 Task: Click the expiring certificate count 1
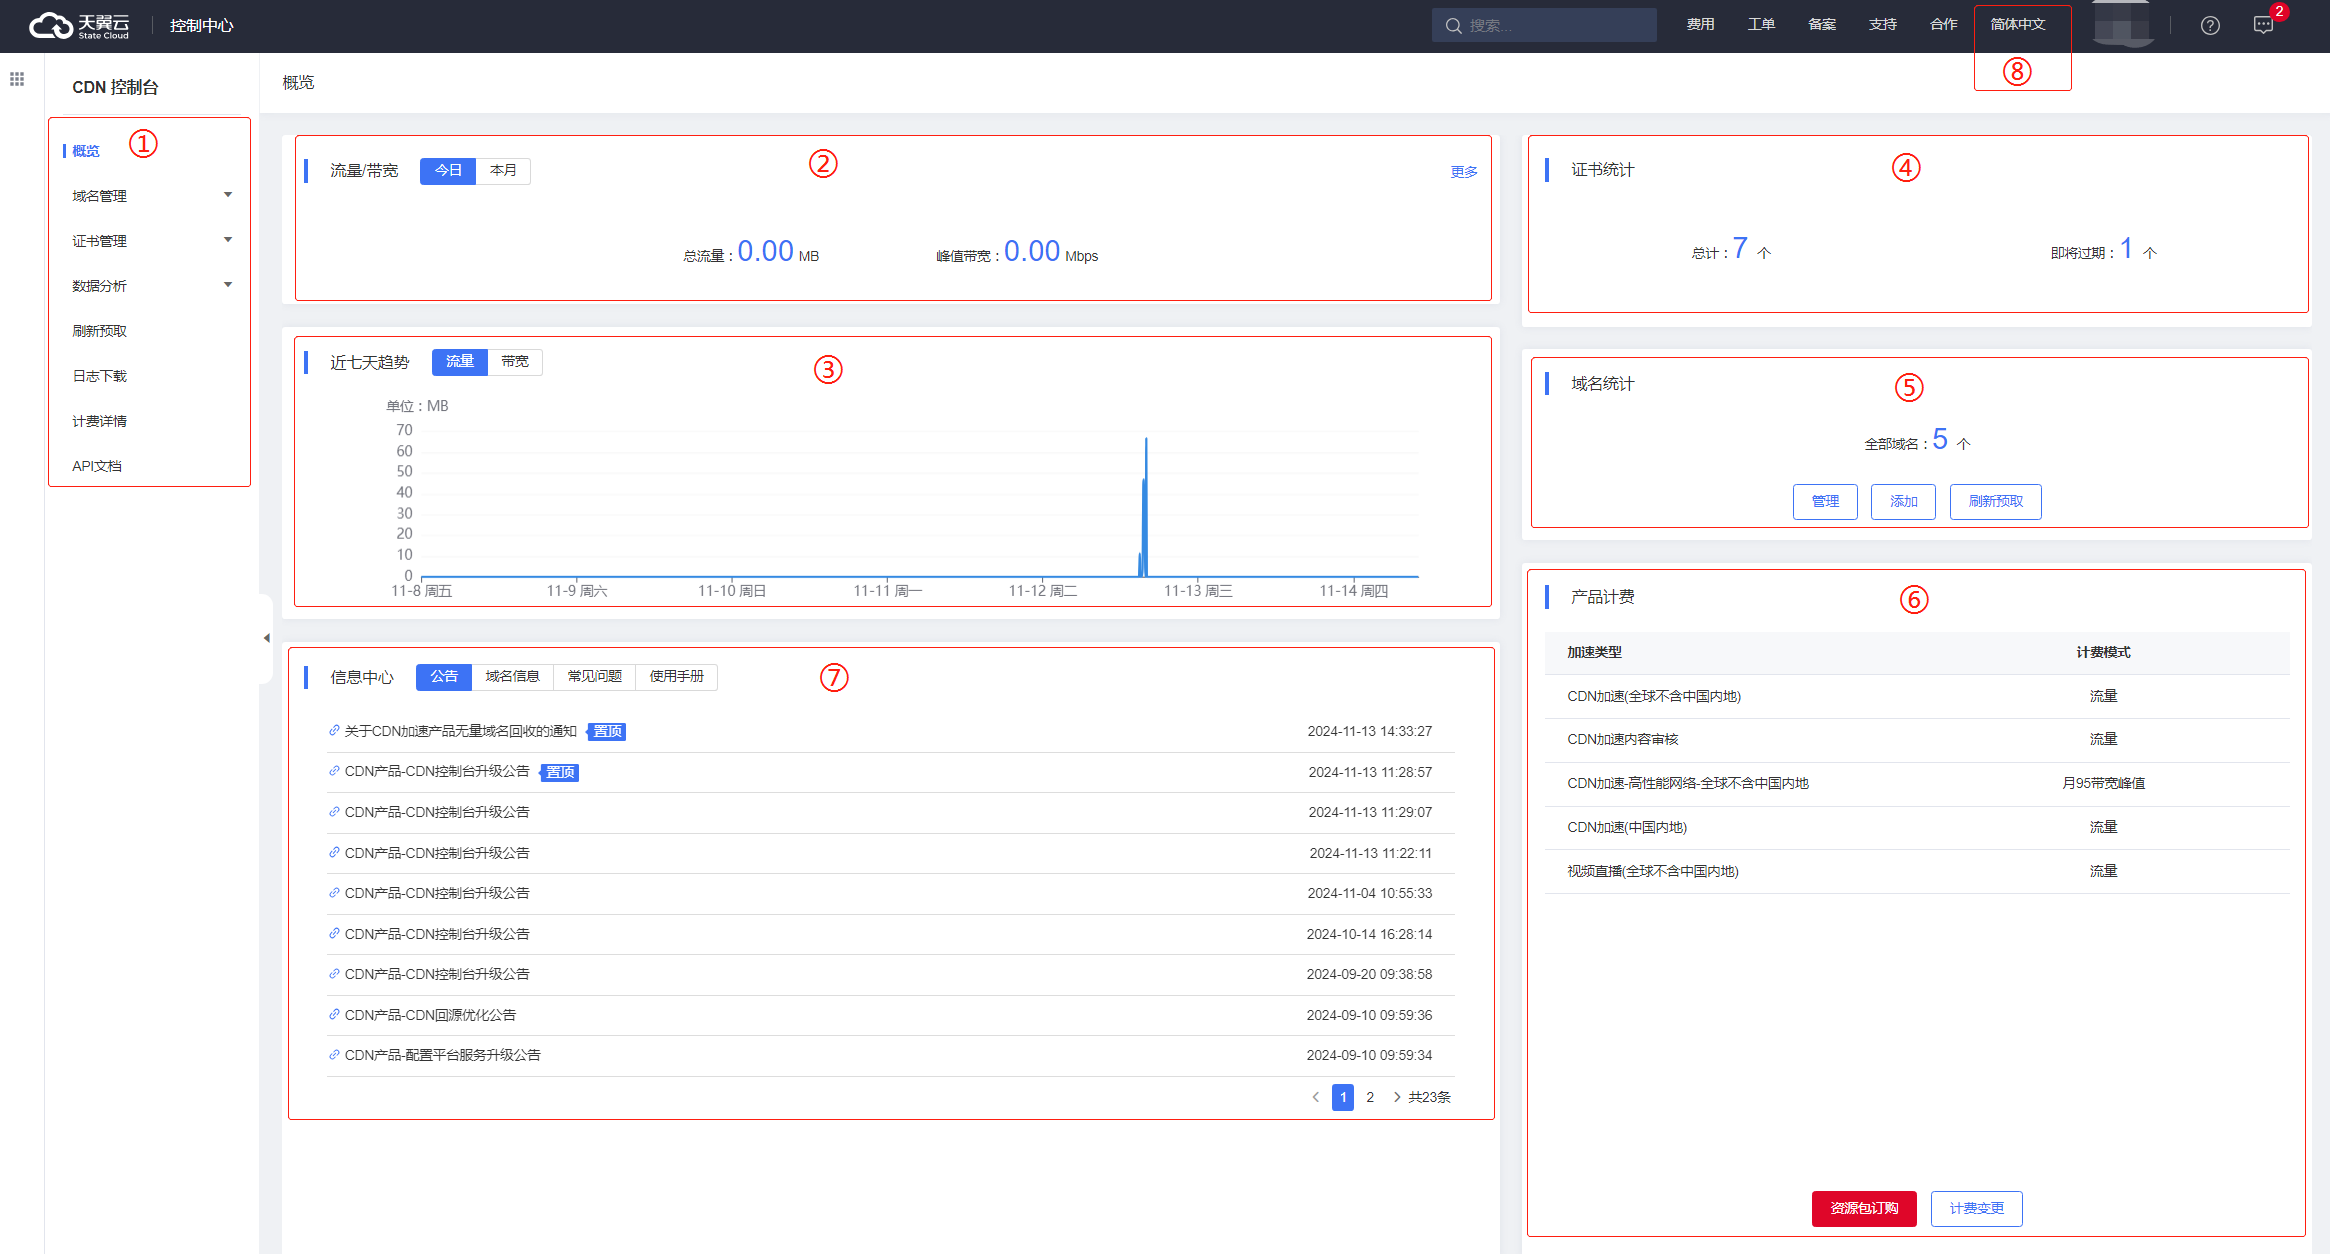pos(2127,248)
